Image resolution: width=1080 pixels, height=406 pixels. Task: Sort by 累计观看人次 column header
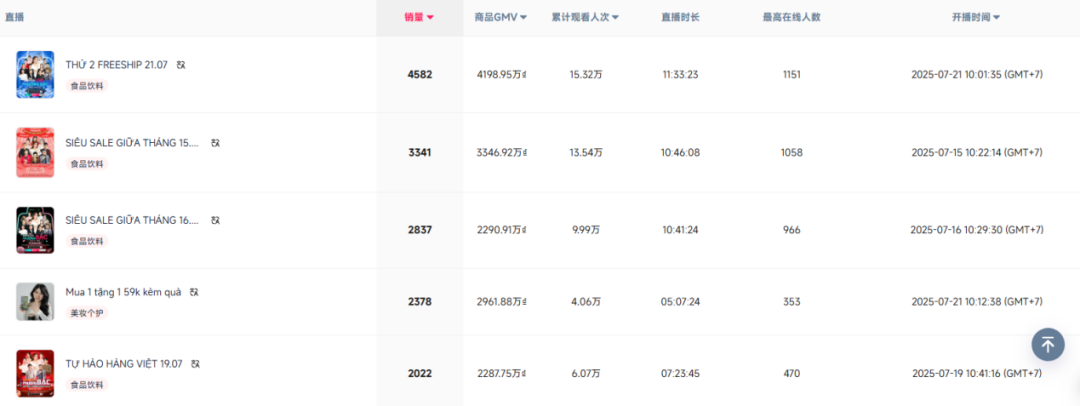click(x=585, y=17)
